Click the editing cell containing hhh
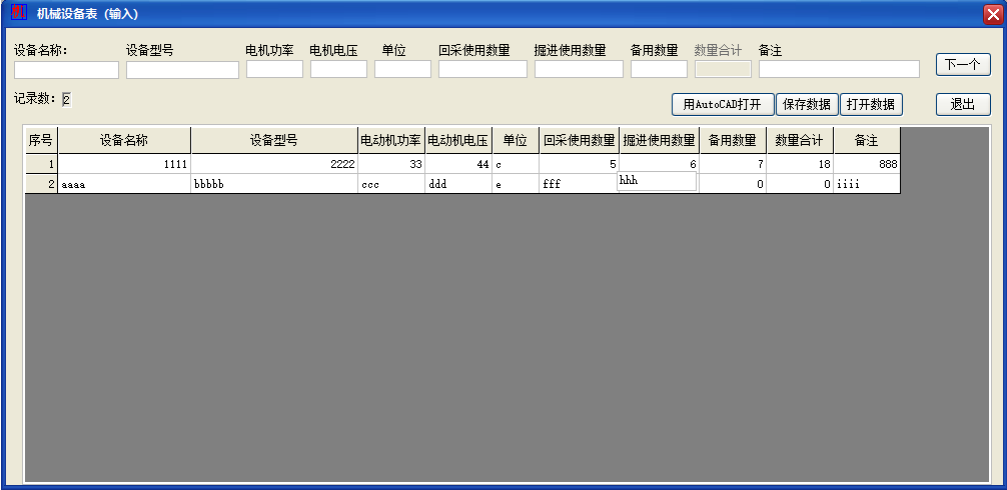The width and height of the screenshot is (1007, 490). click(x=657, y=181)
